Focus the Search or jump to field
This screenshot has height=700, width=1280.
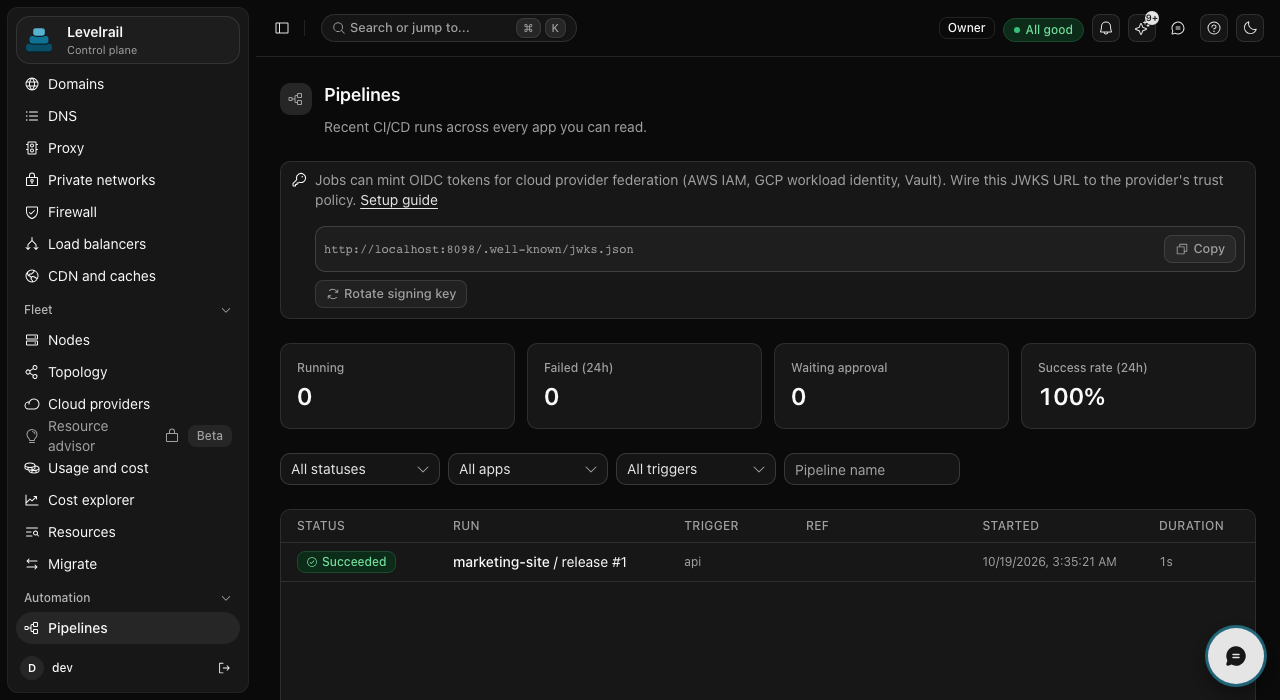[449, 28]
